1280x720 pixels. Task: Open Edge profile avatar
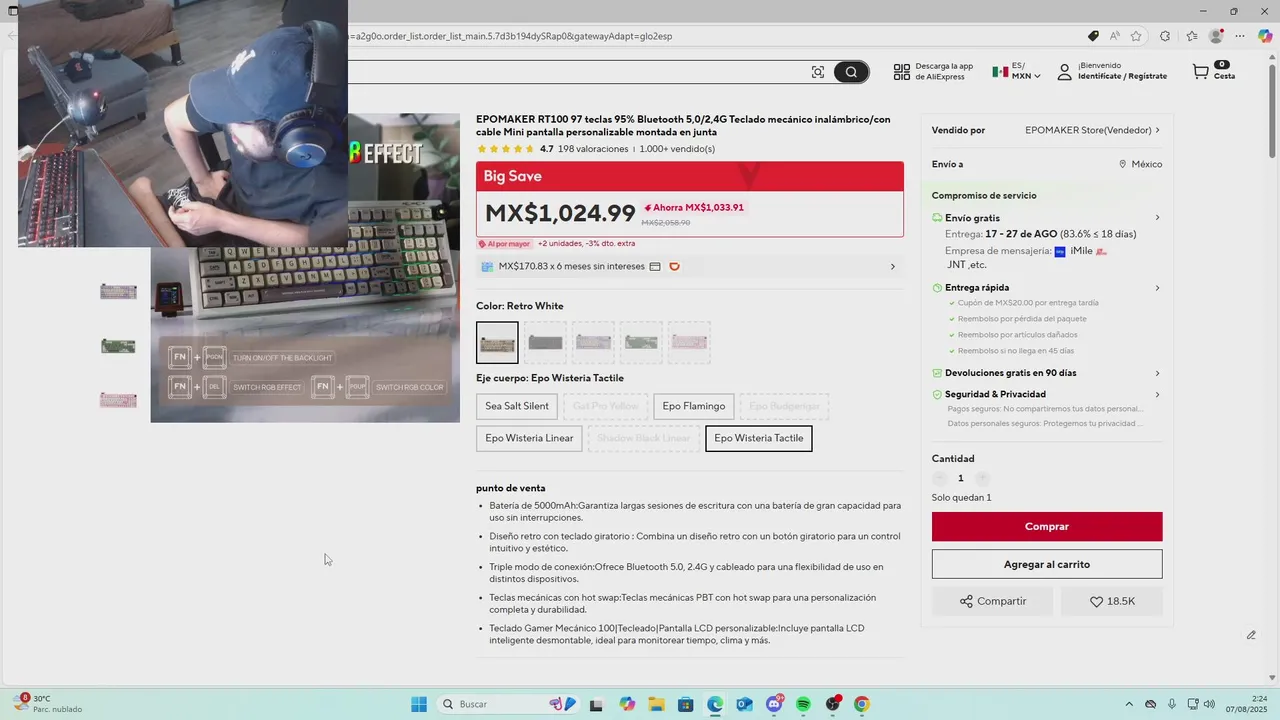click(1216, 36)
